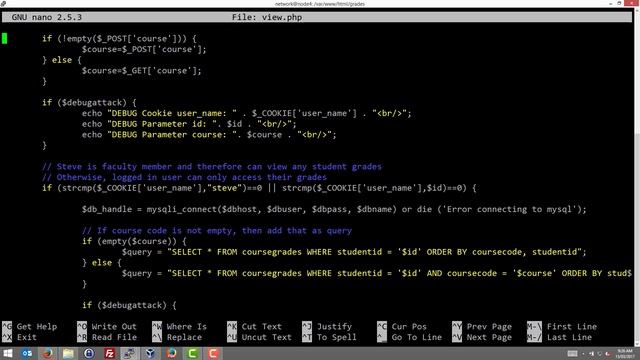The height and width of the screenshot is (360, 640).
Task: Click the ^Y Prev Page shortcut
Action: pos(482,326)
